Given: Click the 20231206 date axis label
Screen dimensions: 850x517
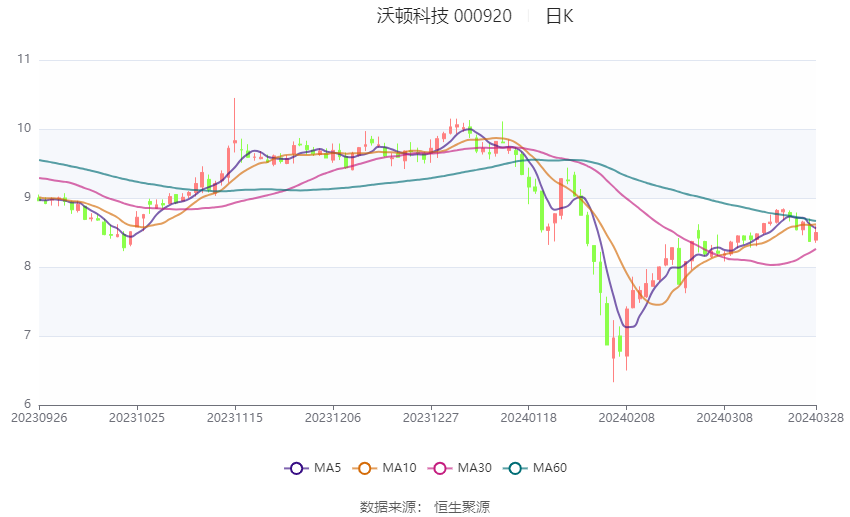Looking at the screenshot, I should pyautogui.click(x=333, y=418).
